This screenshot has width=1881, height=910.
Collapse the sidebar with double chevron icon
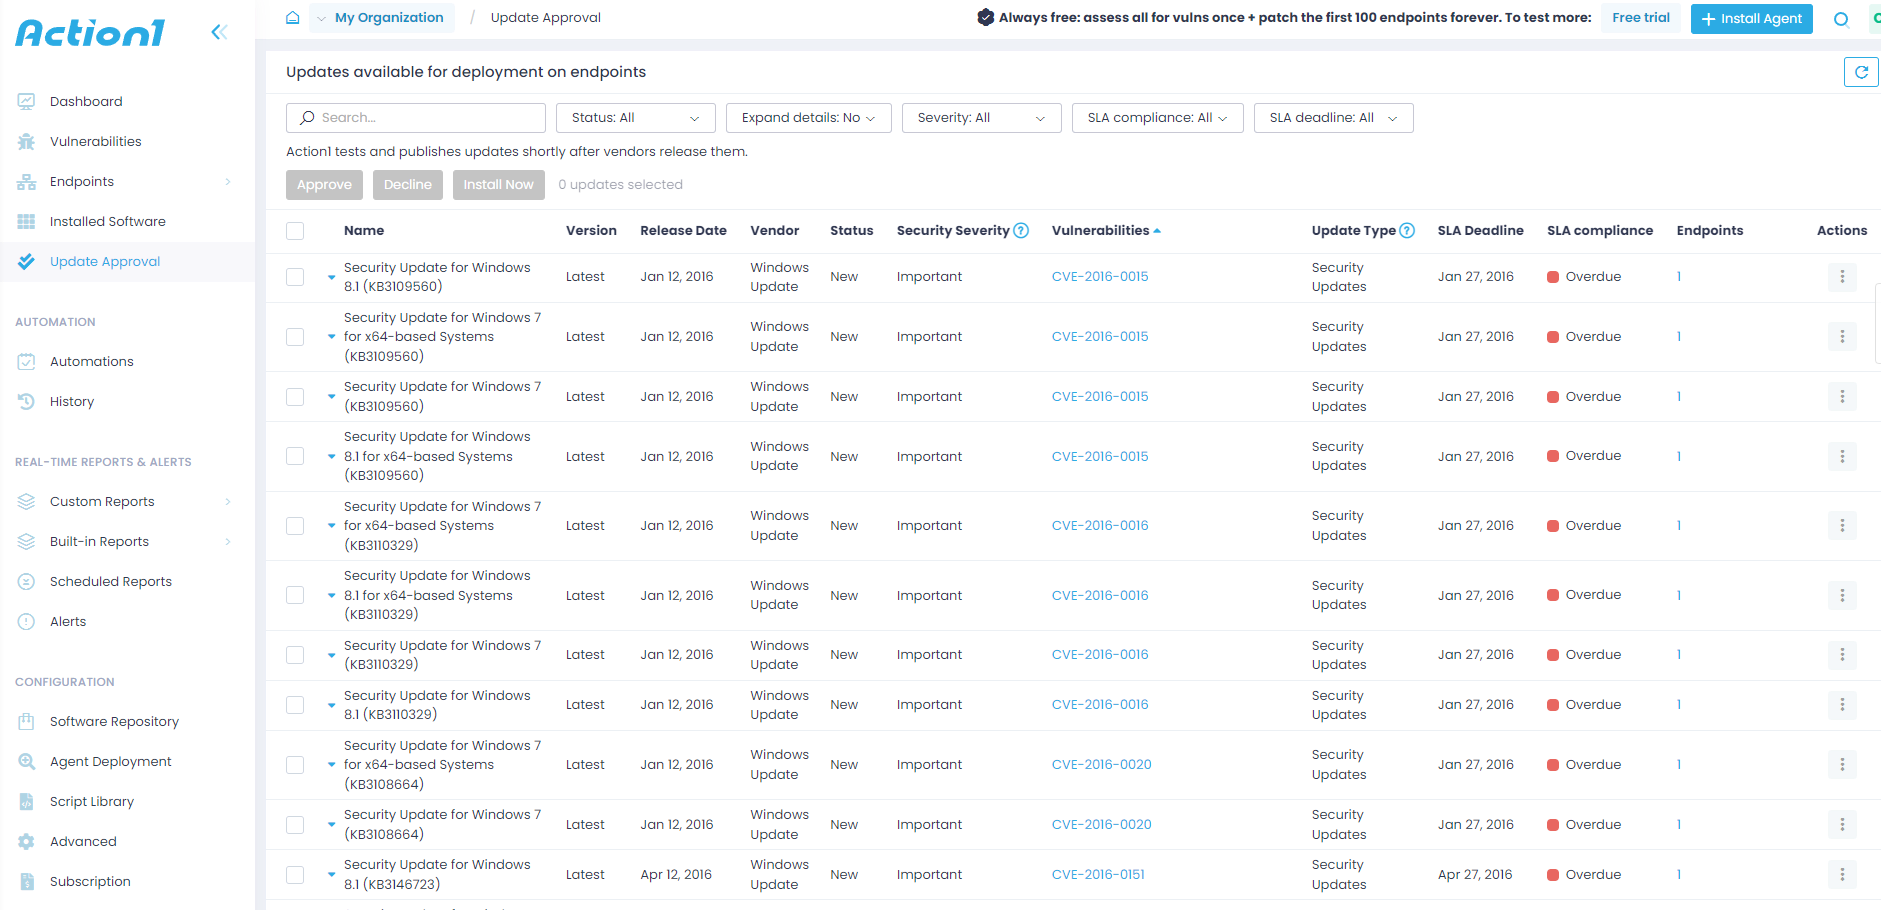pyautogui.click(x=219, y=32)
